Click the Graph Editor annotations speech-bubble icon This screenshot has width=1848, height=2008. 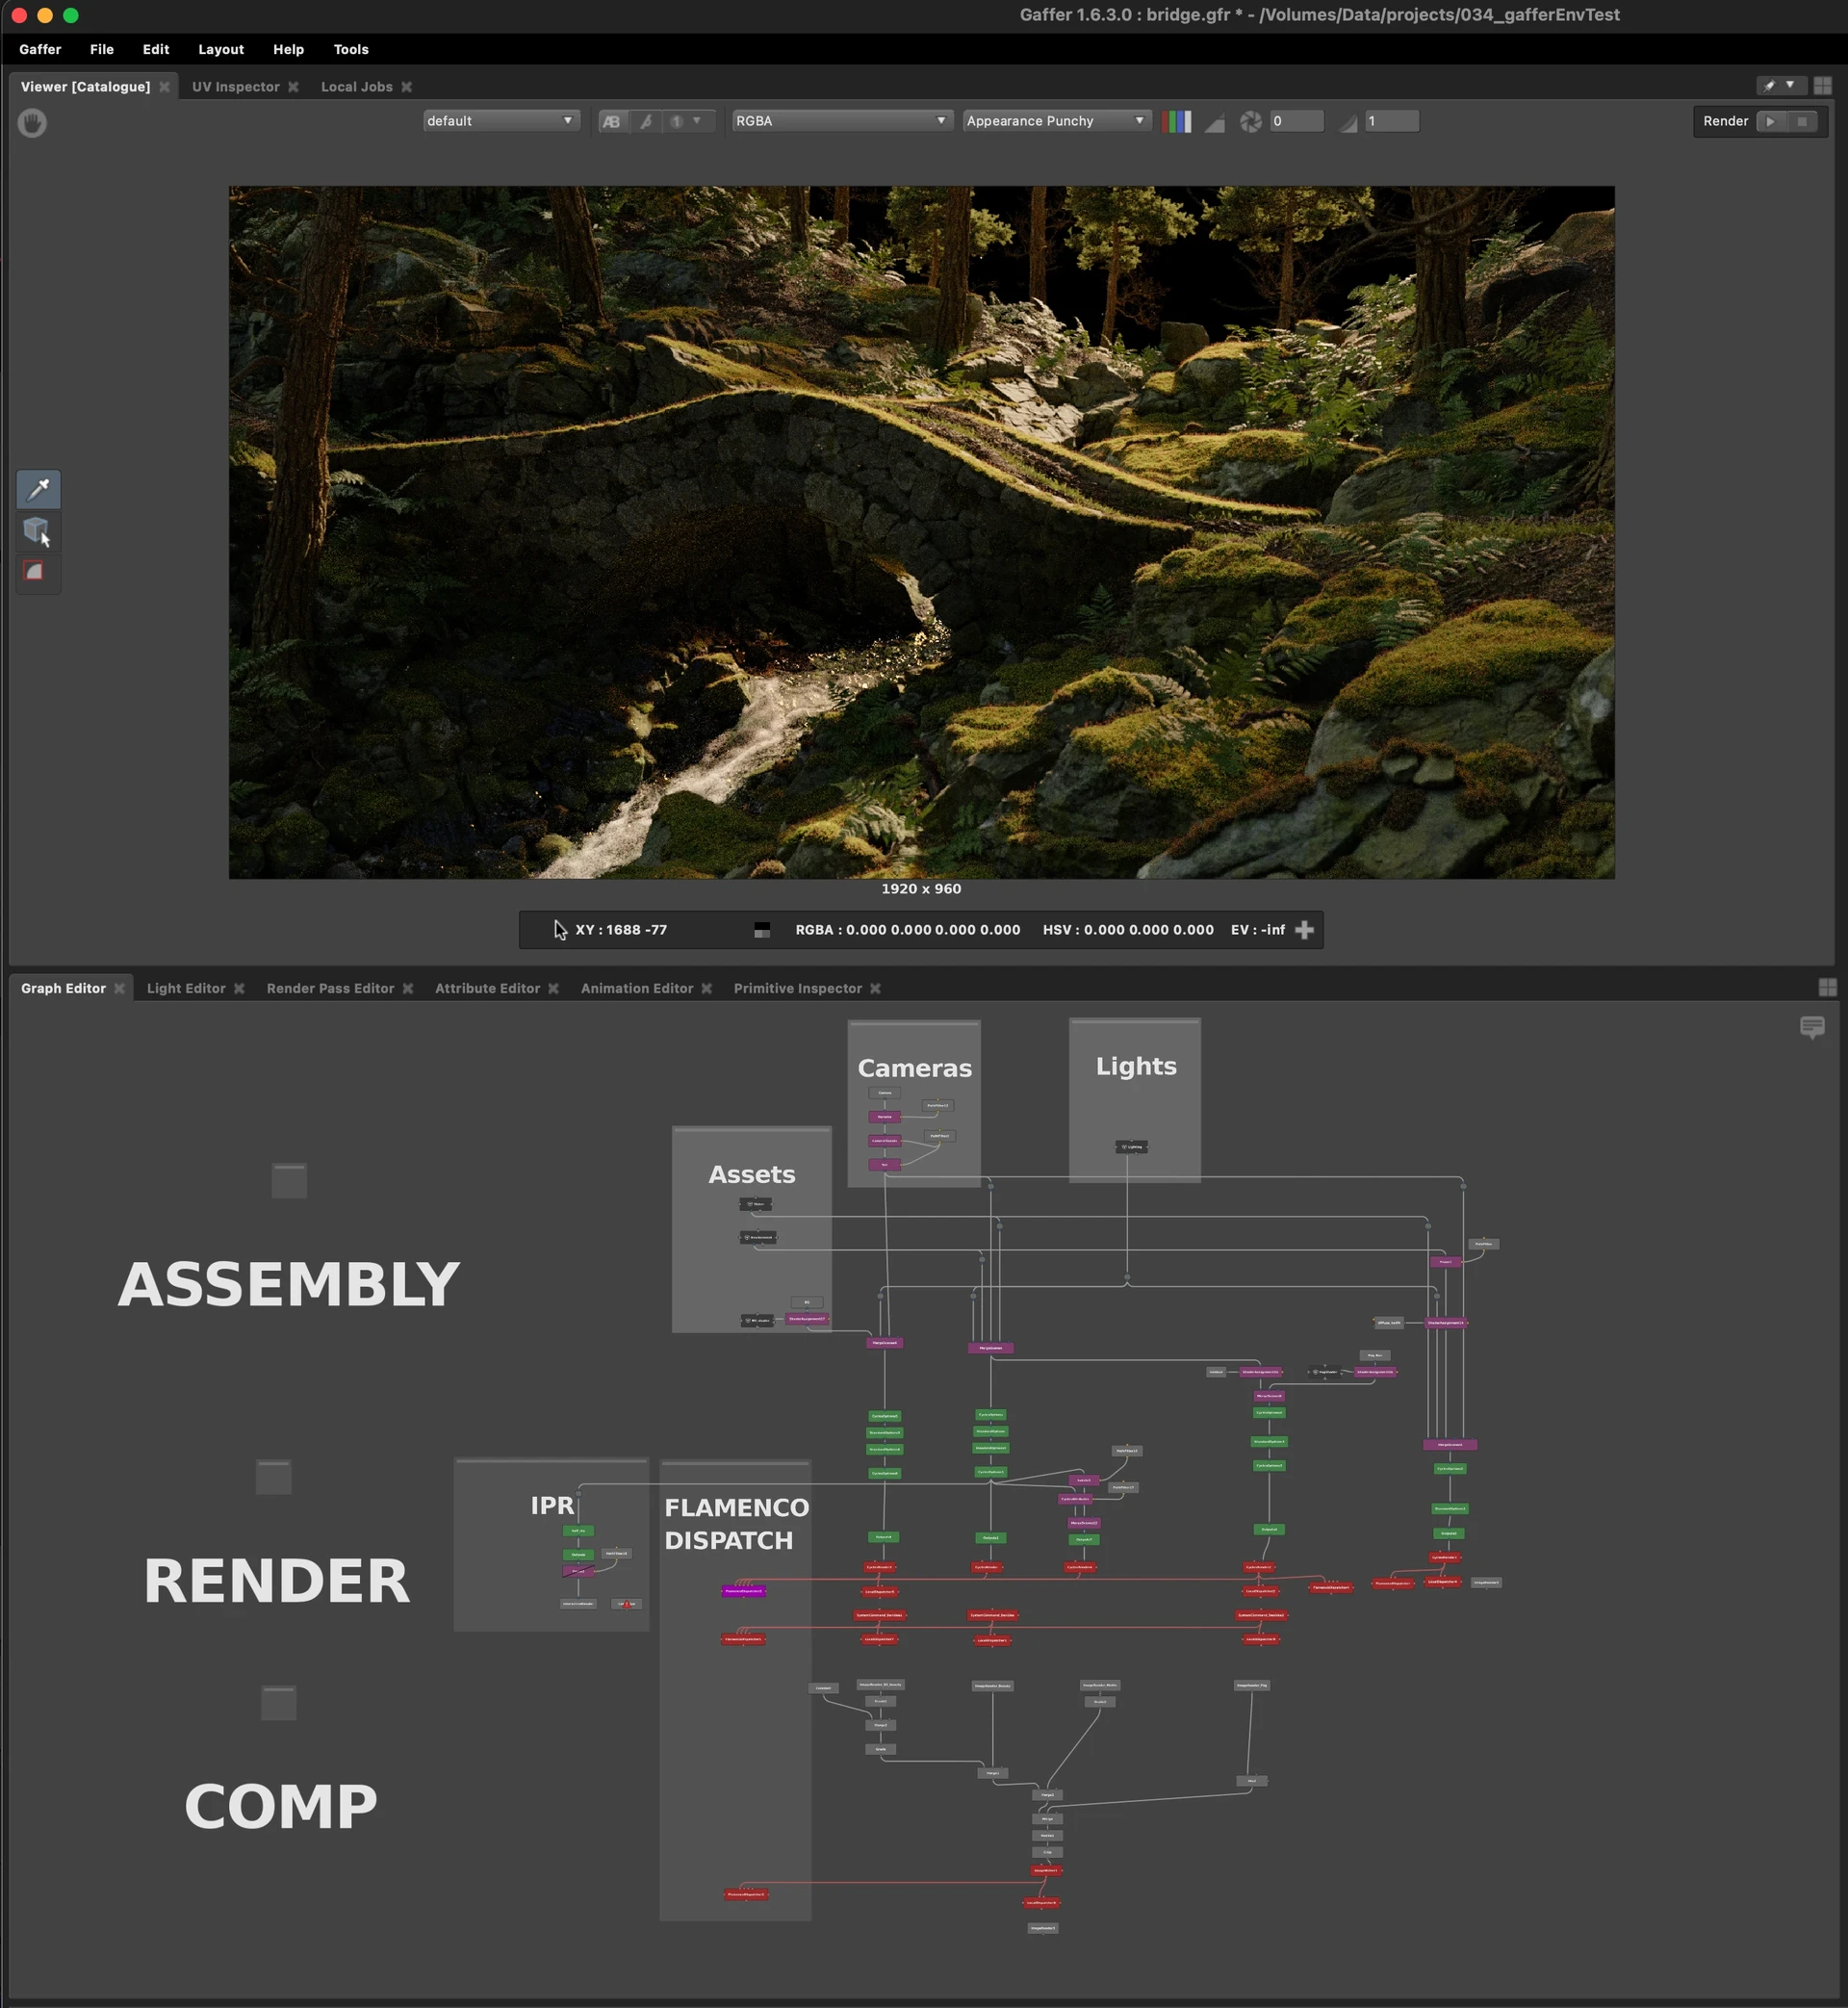(x=1812, y=1027)
